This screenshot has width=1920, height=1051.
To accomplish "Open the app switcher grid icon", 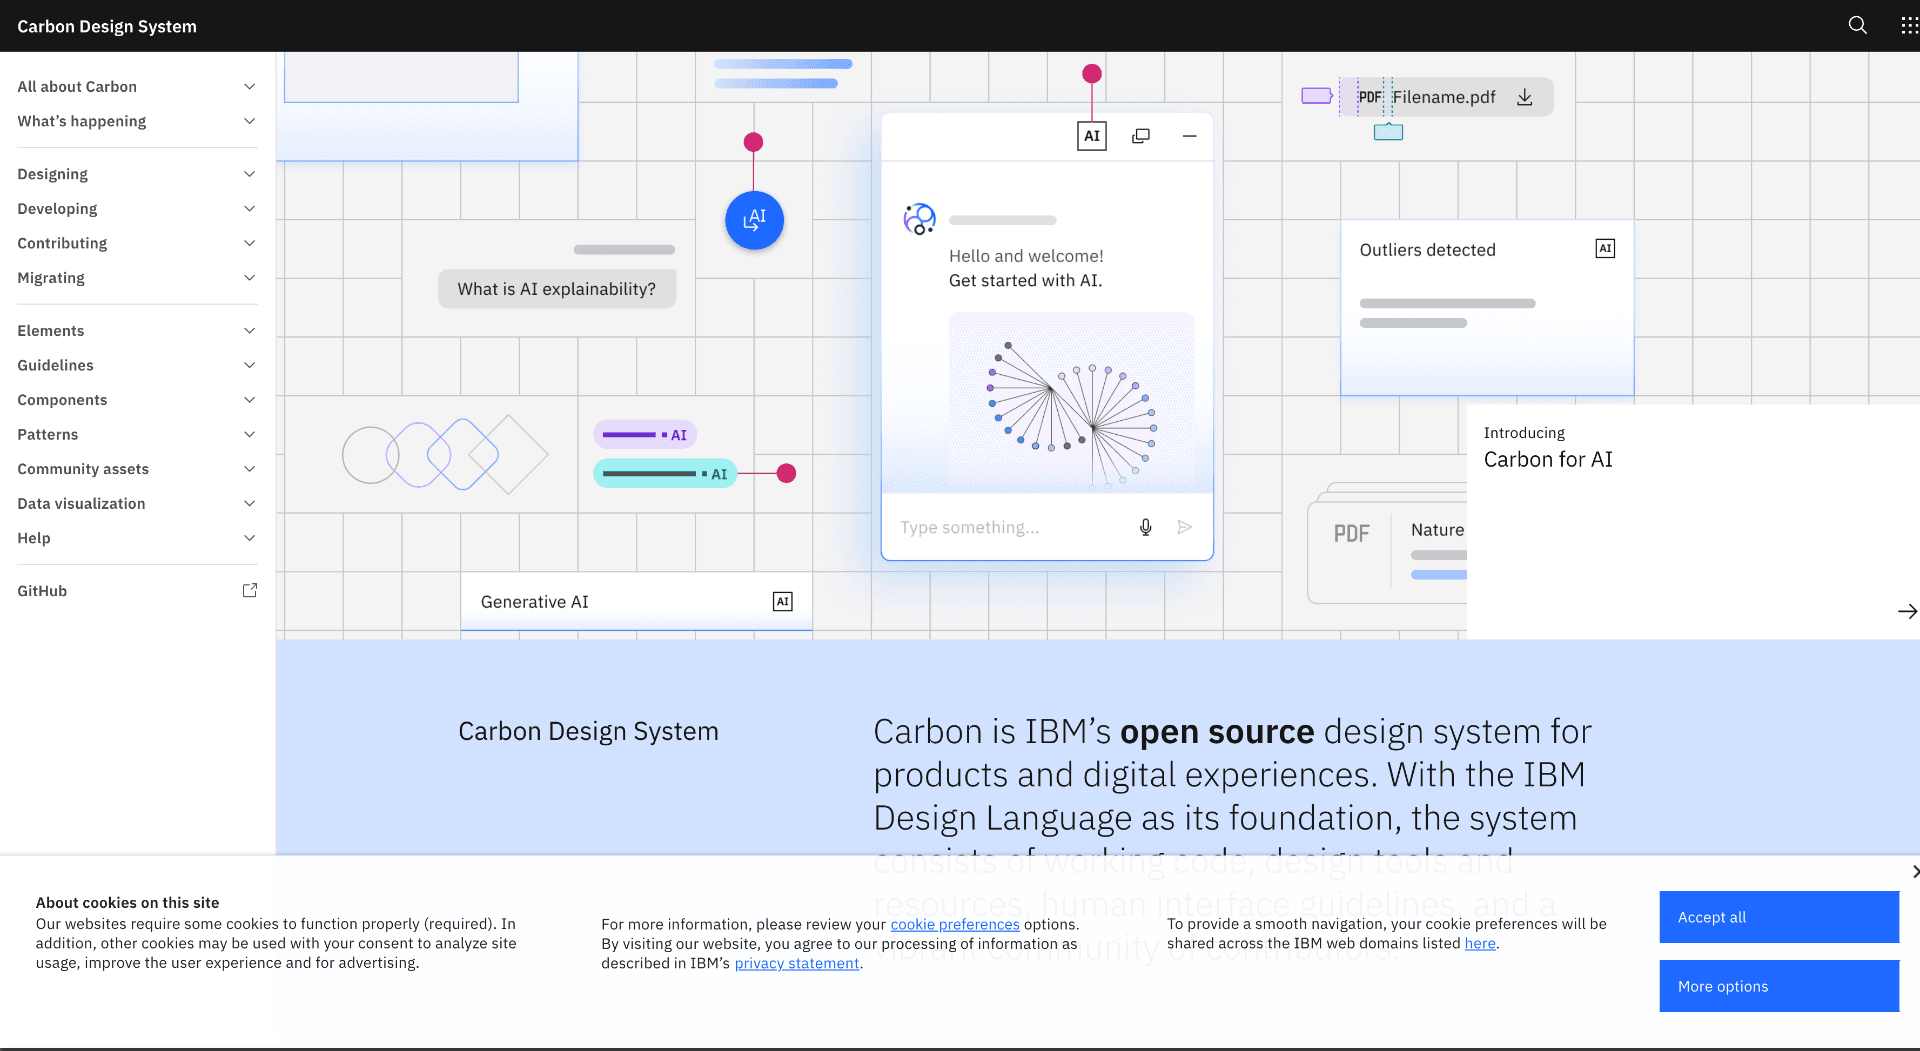I will [x=1909, y=25].
